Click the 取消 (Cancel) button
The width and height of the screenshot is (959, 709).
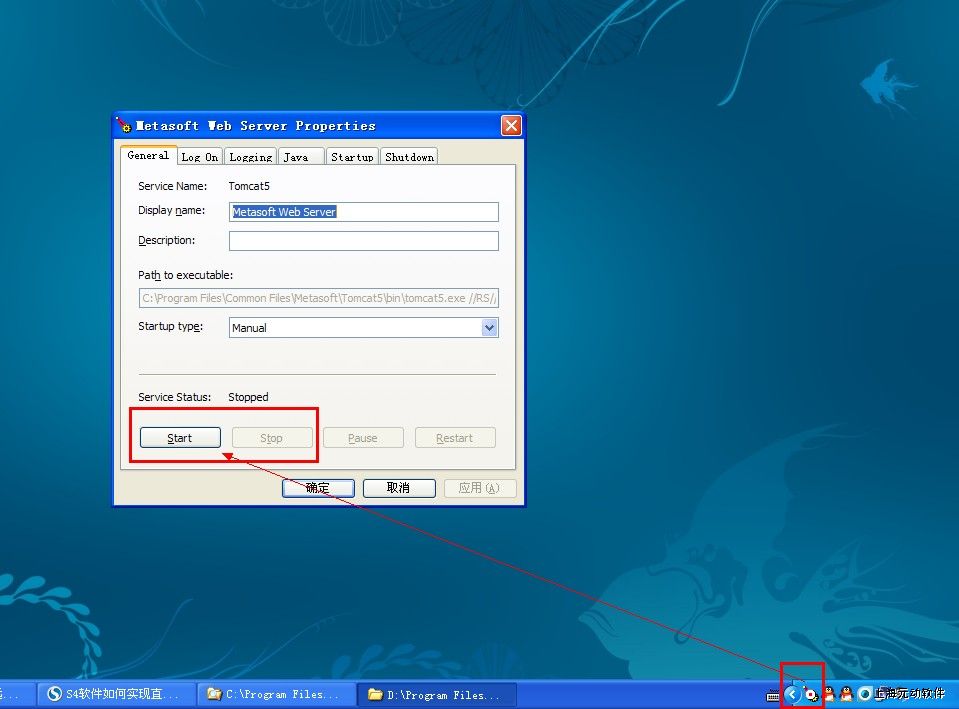tap(398, 488)
